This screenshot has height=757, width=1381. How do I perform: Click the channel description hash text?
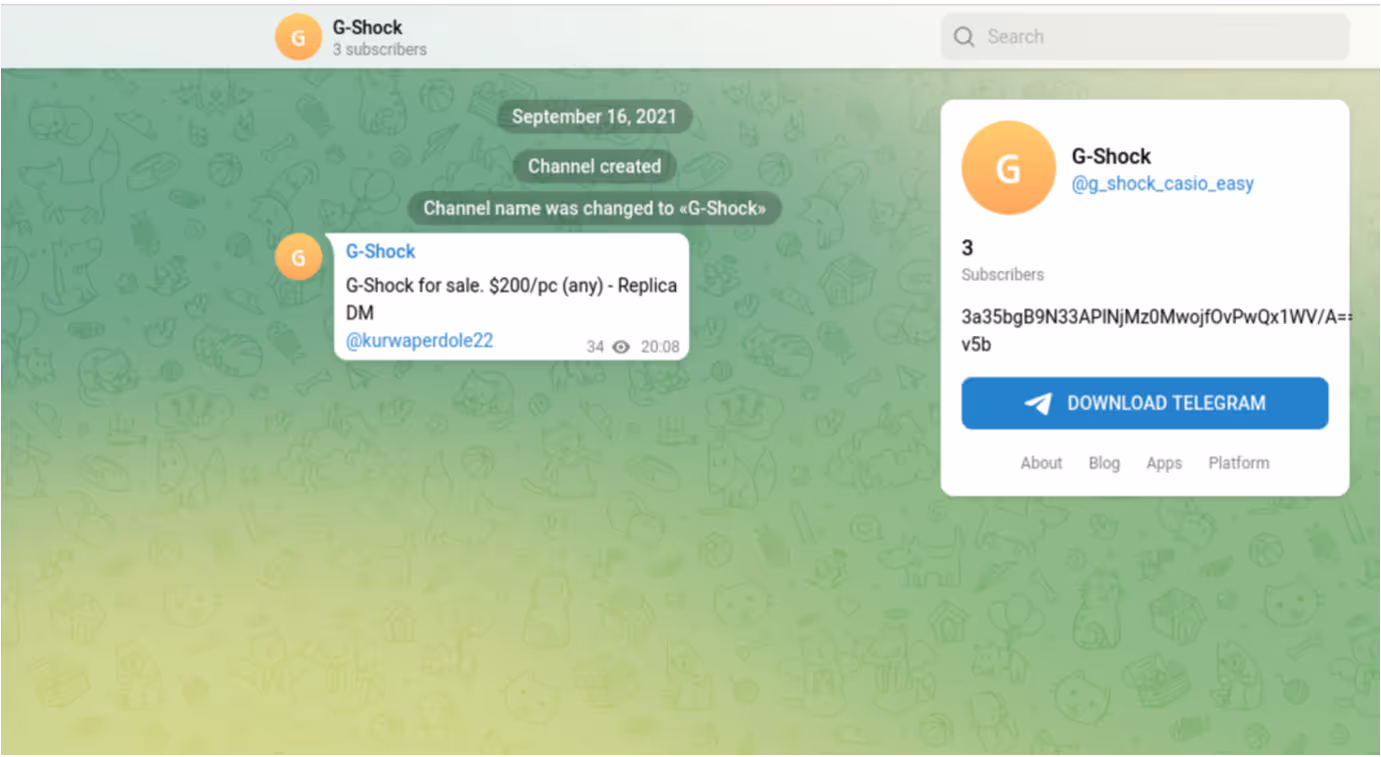(x=1157, y=331)
